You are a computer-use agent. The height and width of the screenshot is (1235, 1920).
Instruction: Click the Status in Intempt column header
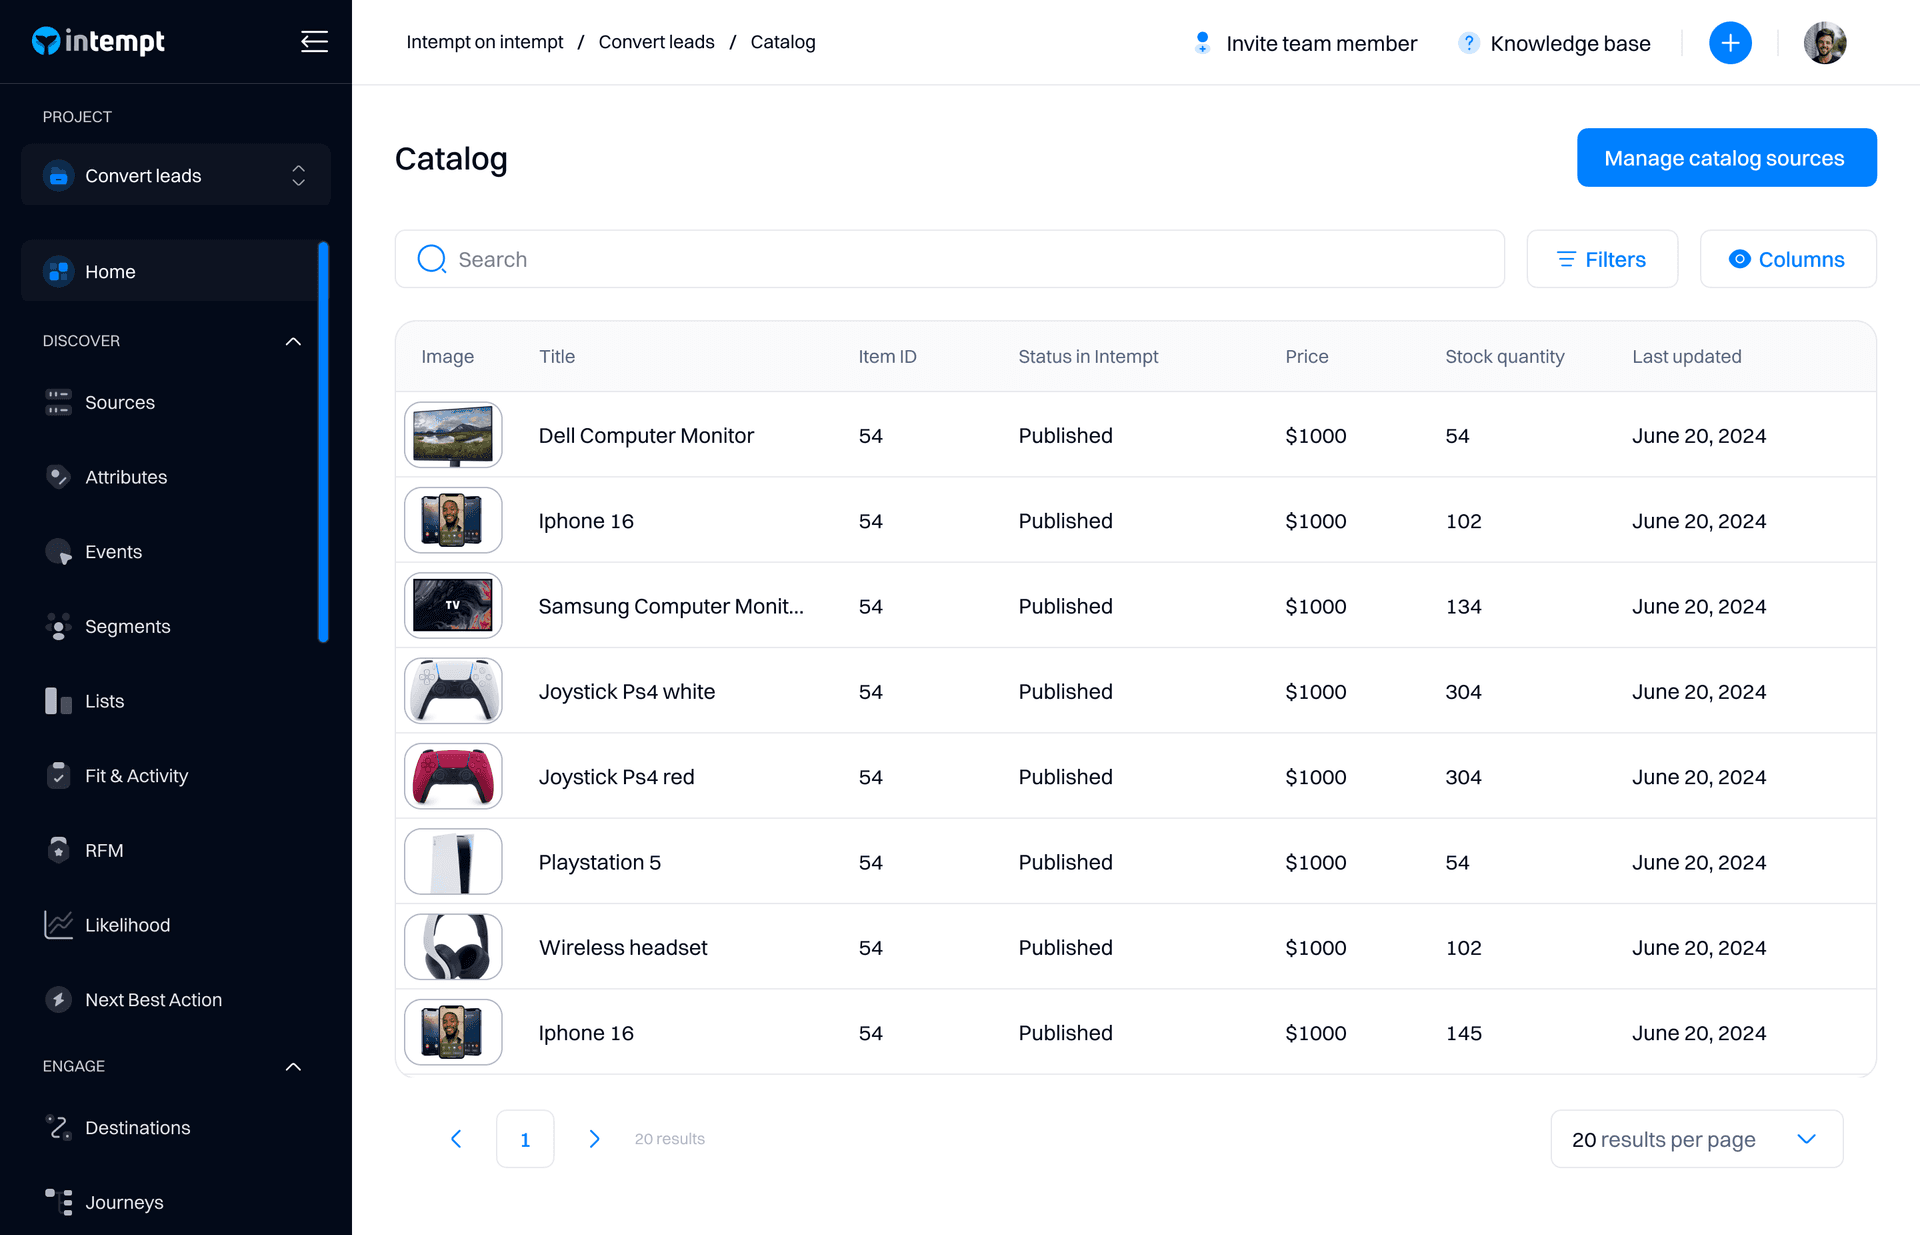coord(1088,356)
